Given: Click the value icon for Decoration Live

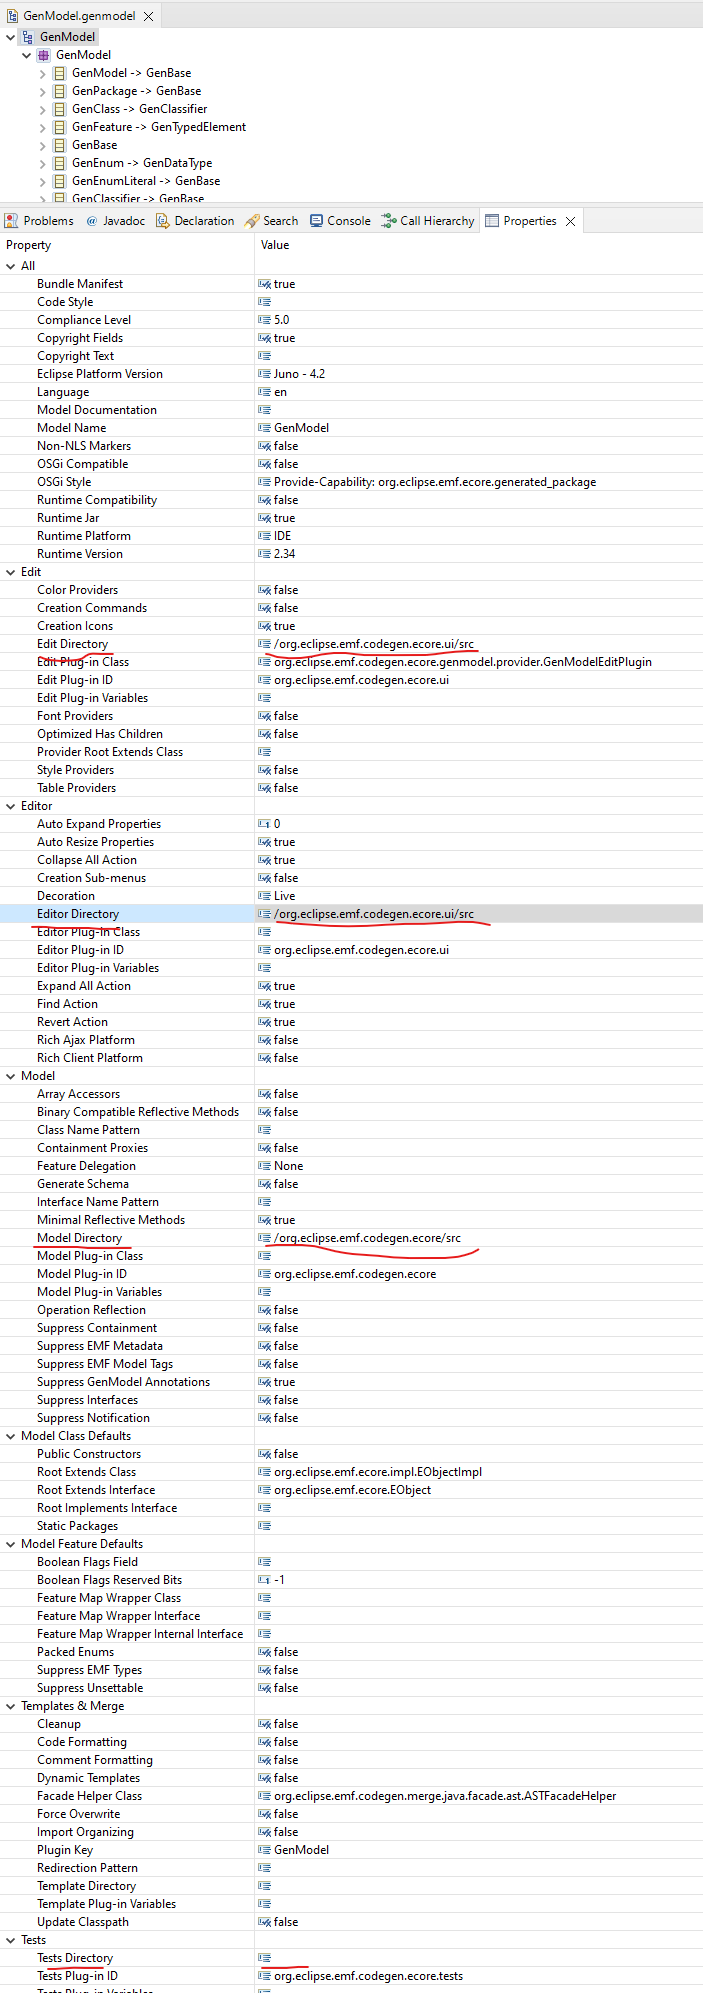Looking at the screenshot, I should click(x=264, y=896).
